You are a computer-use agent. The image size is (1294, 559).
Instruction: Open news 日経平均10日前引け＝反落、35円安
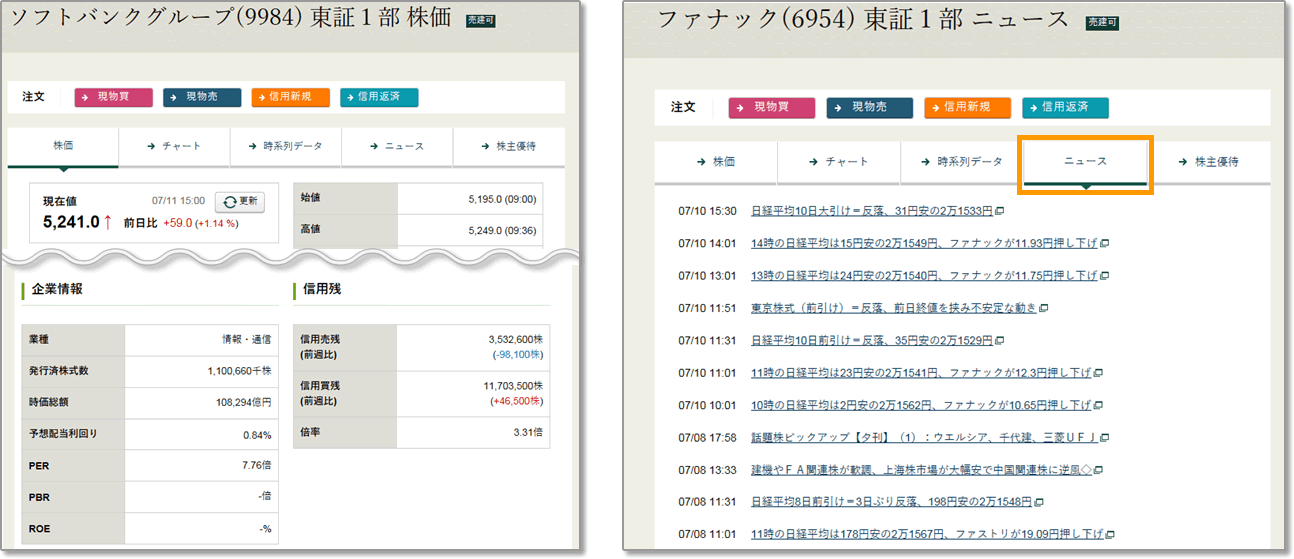point(871,340)
